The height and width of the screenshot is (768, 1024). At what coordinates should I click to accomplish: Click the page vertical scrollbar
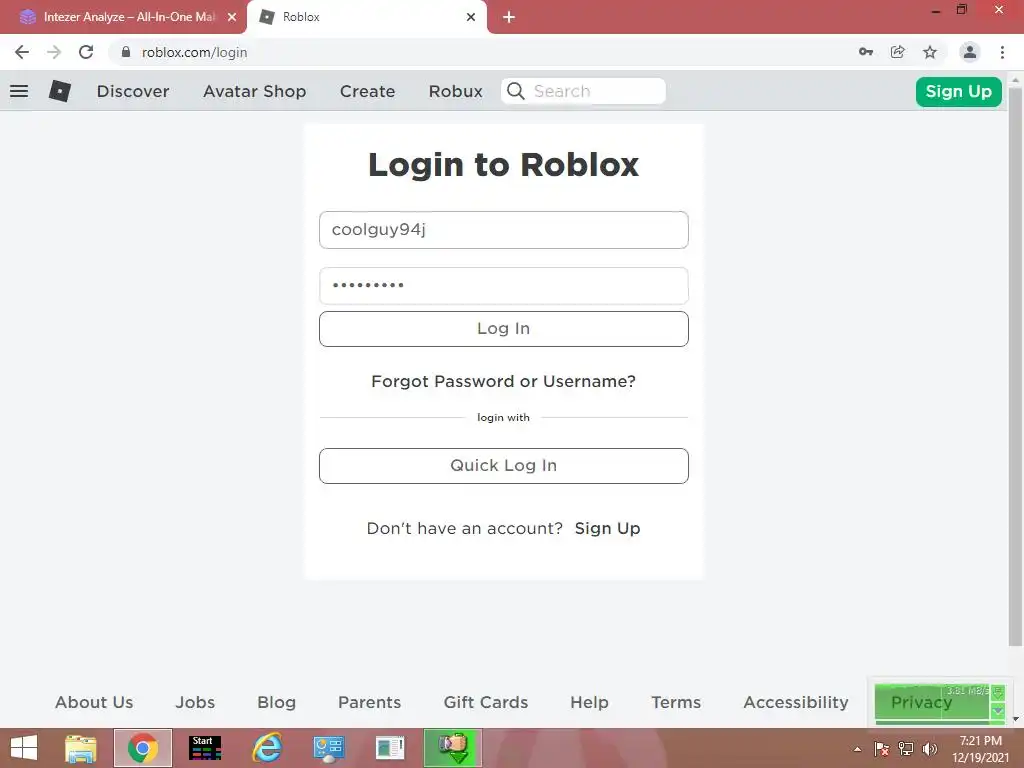click(1015, 366)
